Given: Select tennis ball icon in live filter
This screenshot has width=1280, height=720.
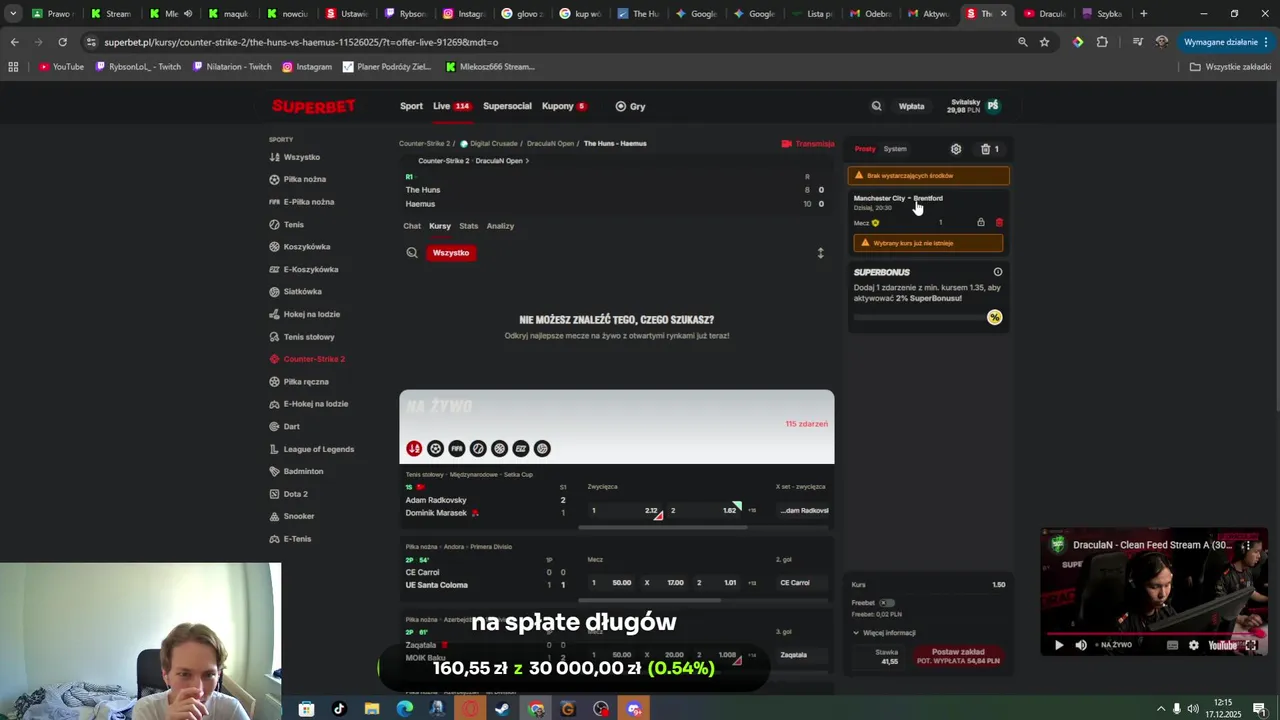Looking at the screenshot, I should pos(478,448).
